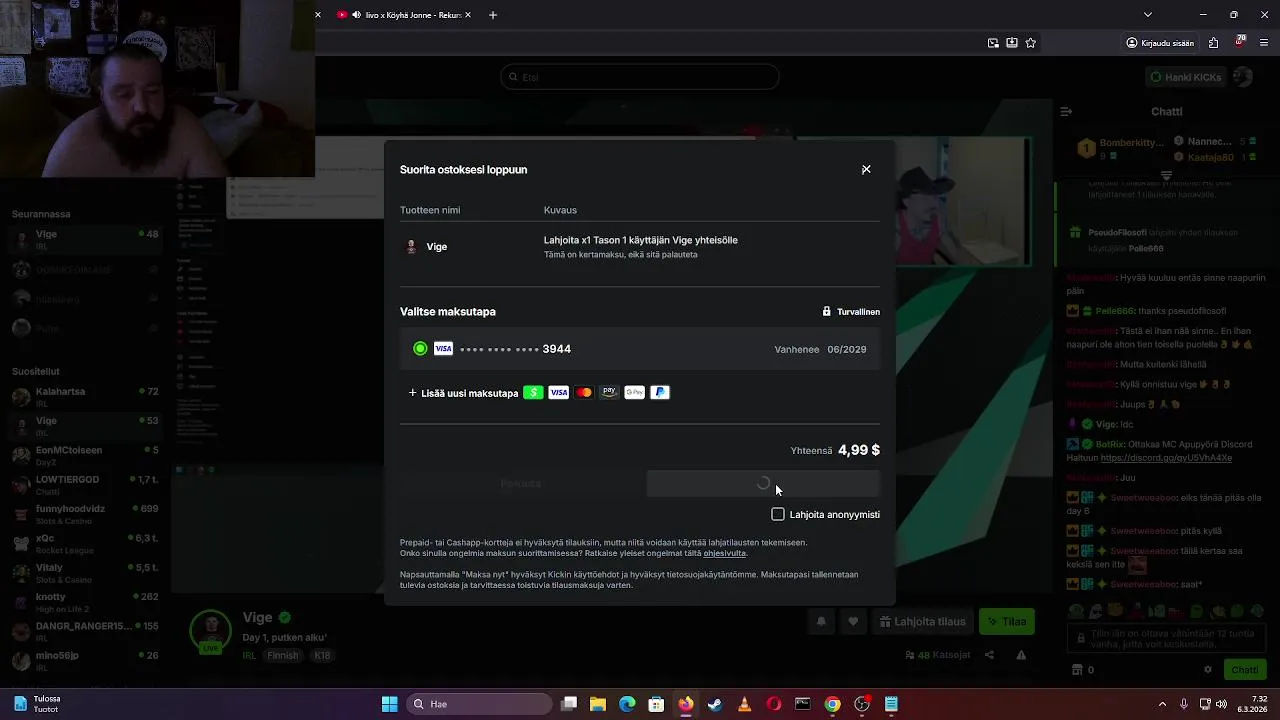Open the tab list dropdown chevron
This screenshot has width=1280, height=720.
(1148, 15)
